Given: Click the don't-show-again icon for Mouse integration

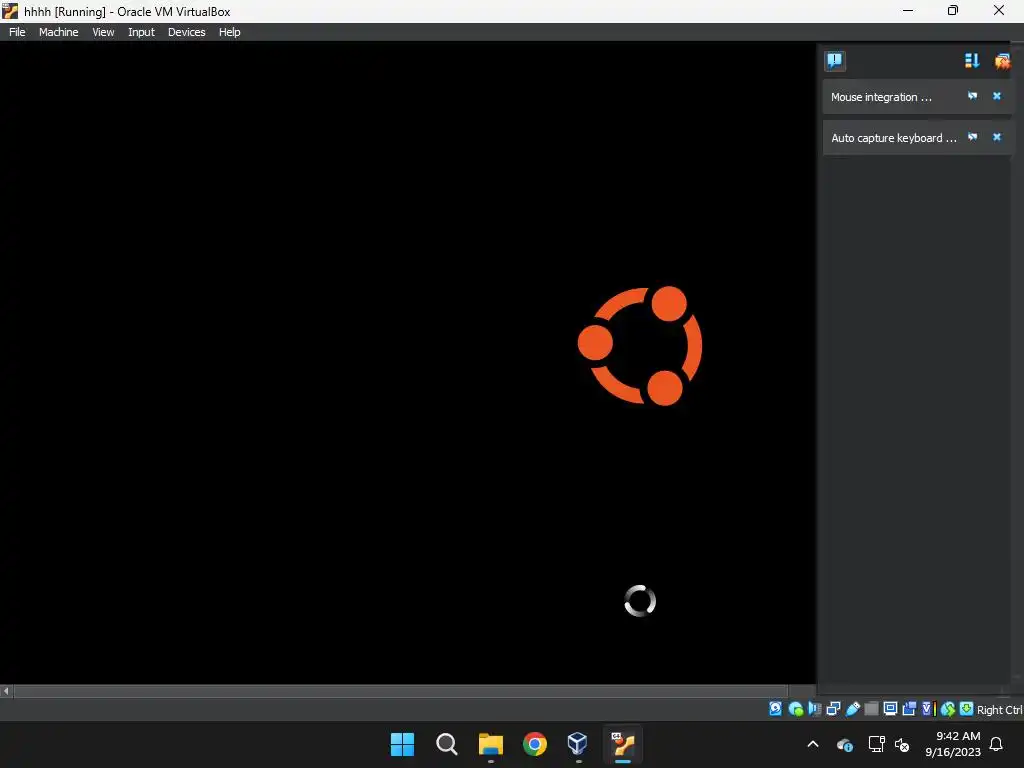Looking at the screenshot, I should click(972, 96).
